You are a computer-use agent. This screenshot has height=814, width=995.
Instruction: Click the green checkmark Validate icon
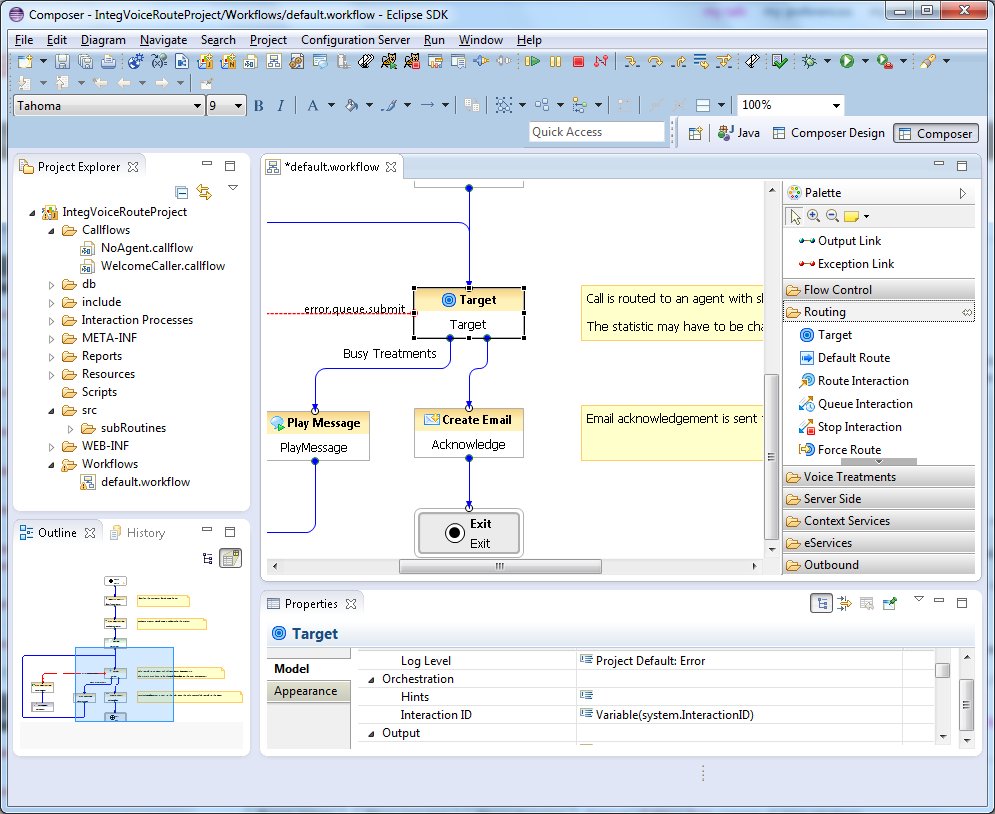point(779,61)
